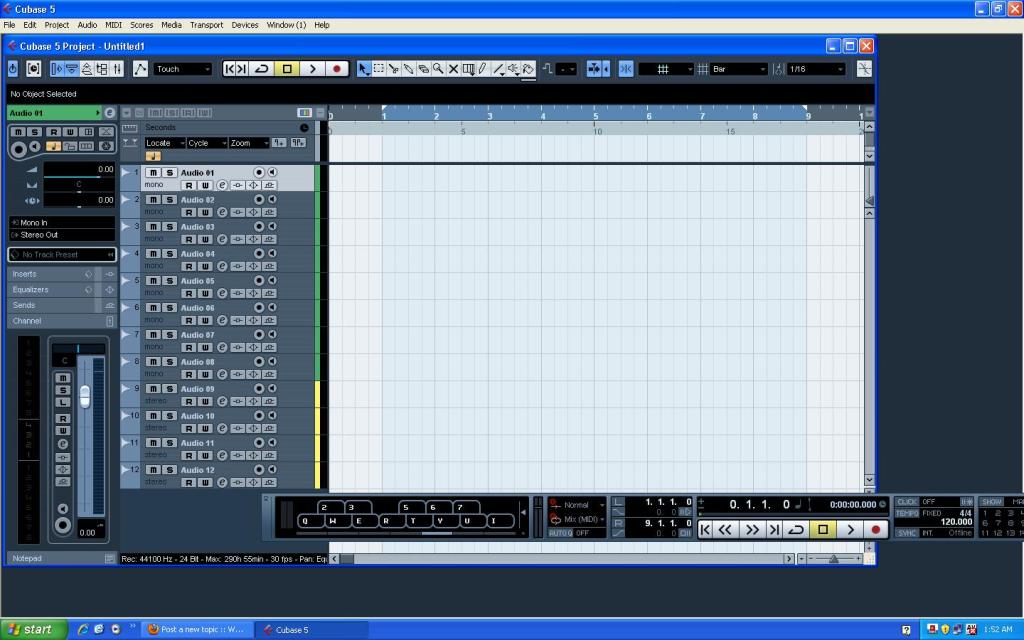Click the Inspector channel volume fader
The image size is (1024, 640).
point(85,396)
